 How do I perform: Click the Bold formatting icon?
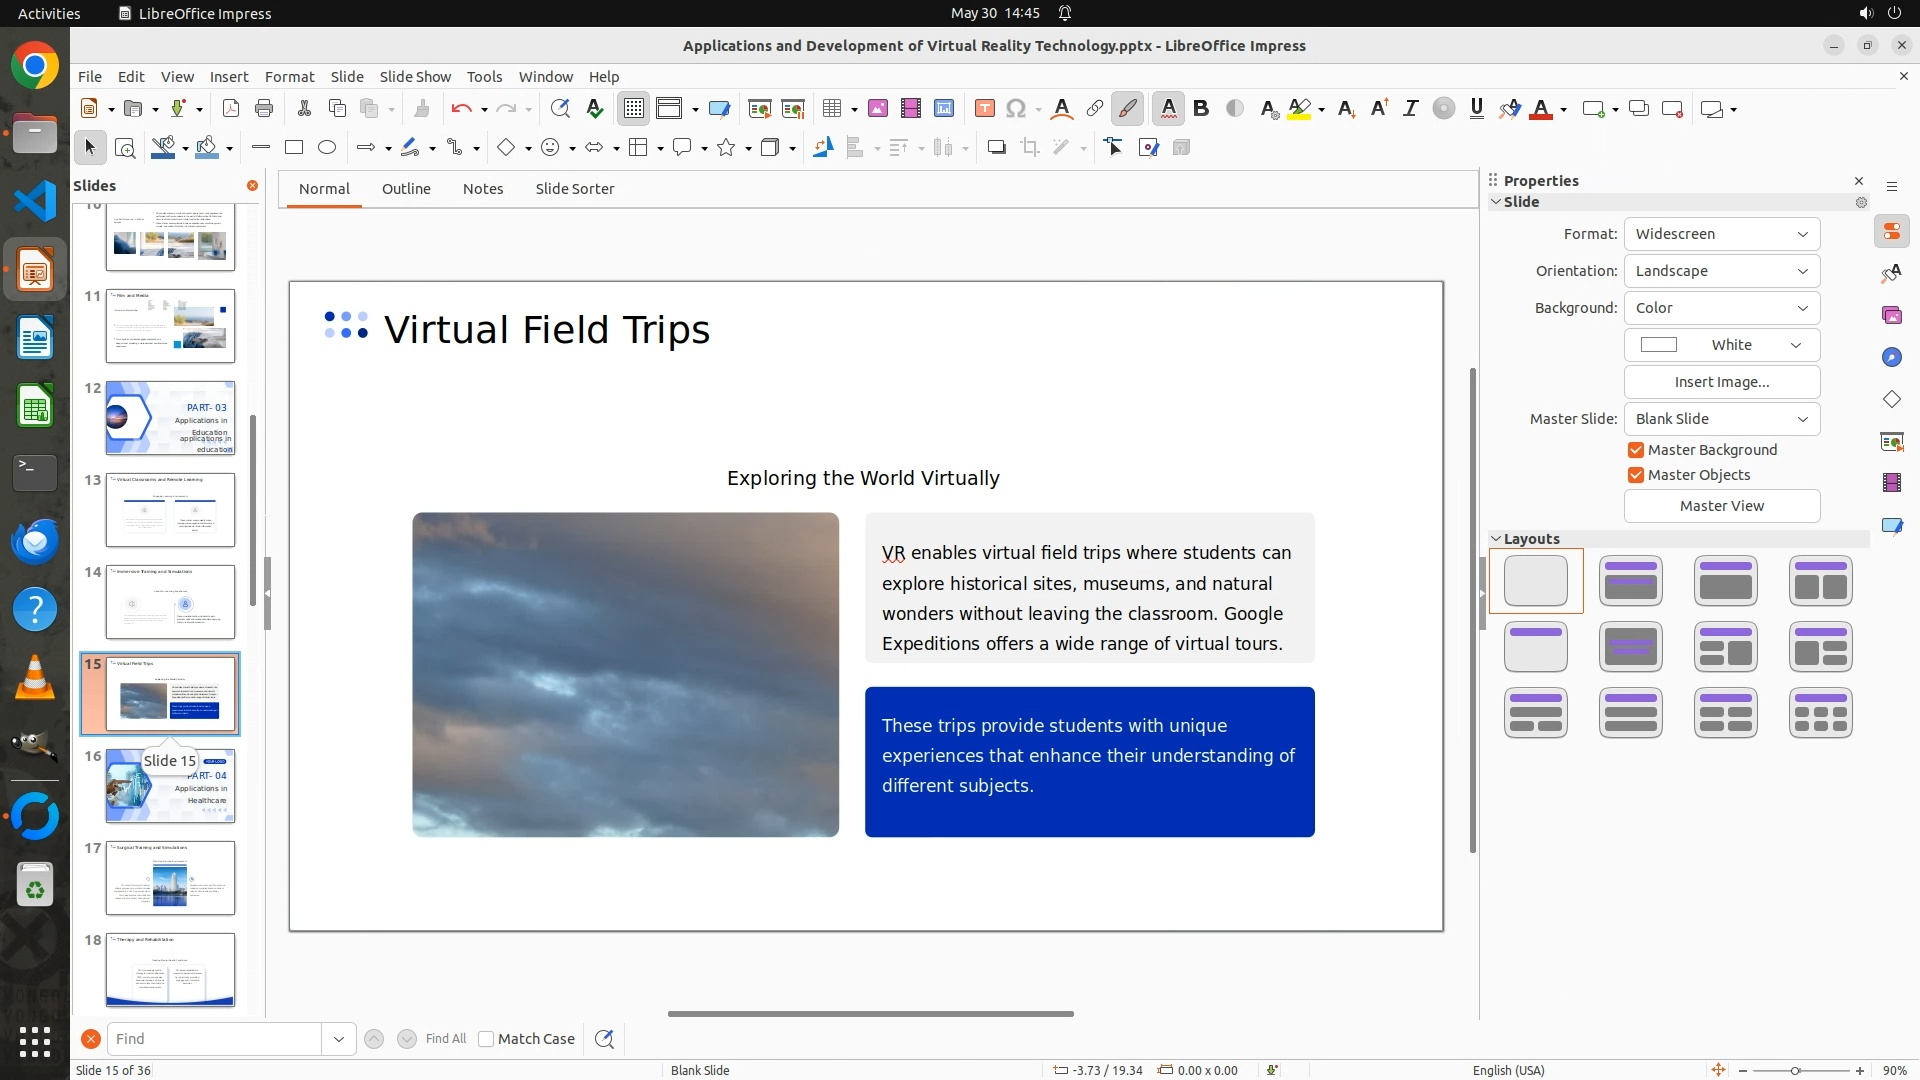click(1201, 109)
